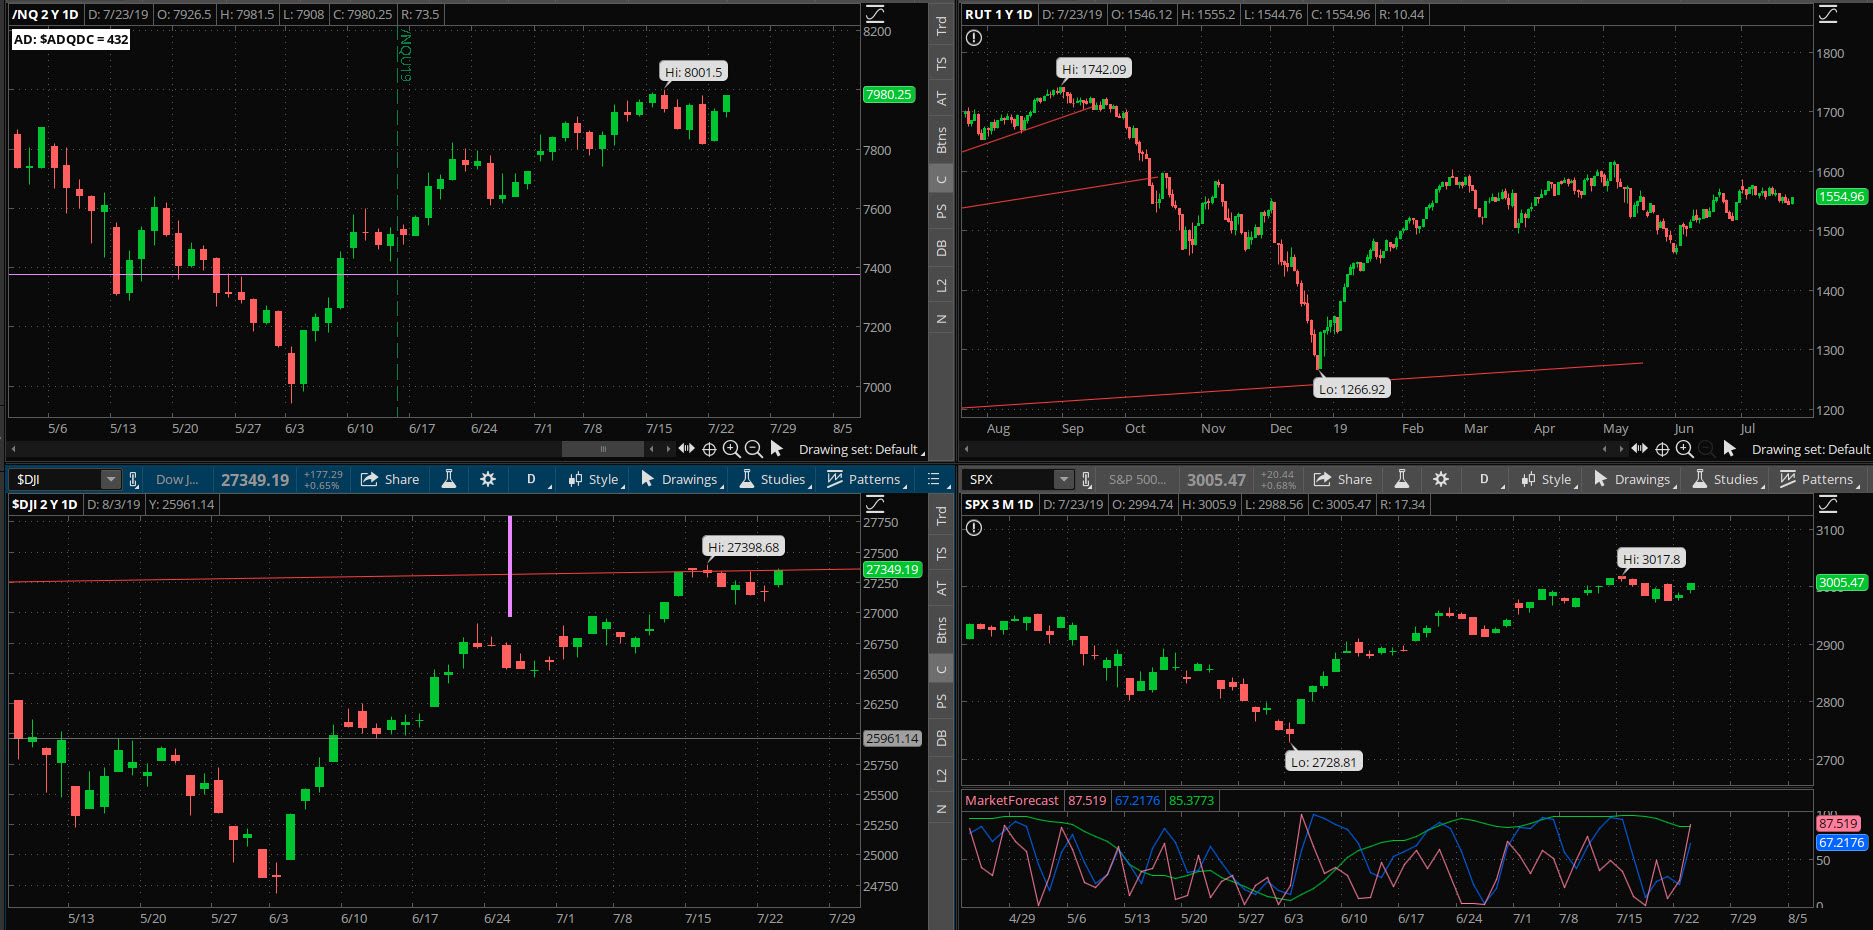1873x930 pixels.
Task: Click the MarketForecast study label
Action: [1012, 800]
